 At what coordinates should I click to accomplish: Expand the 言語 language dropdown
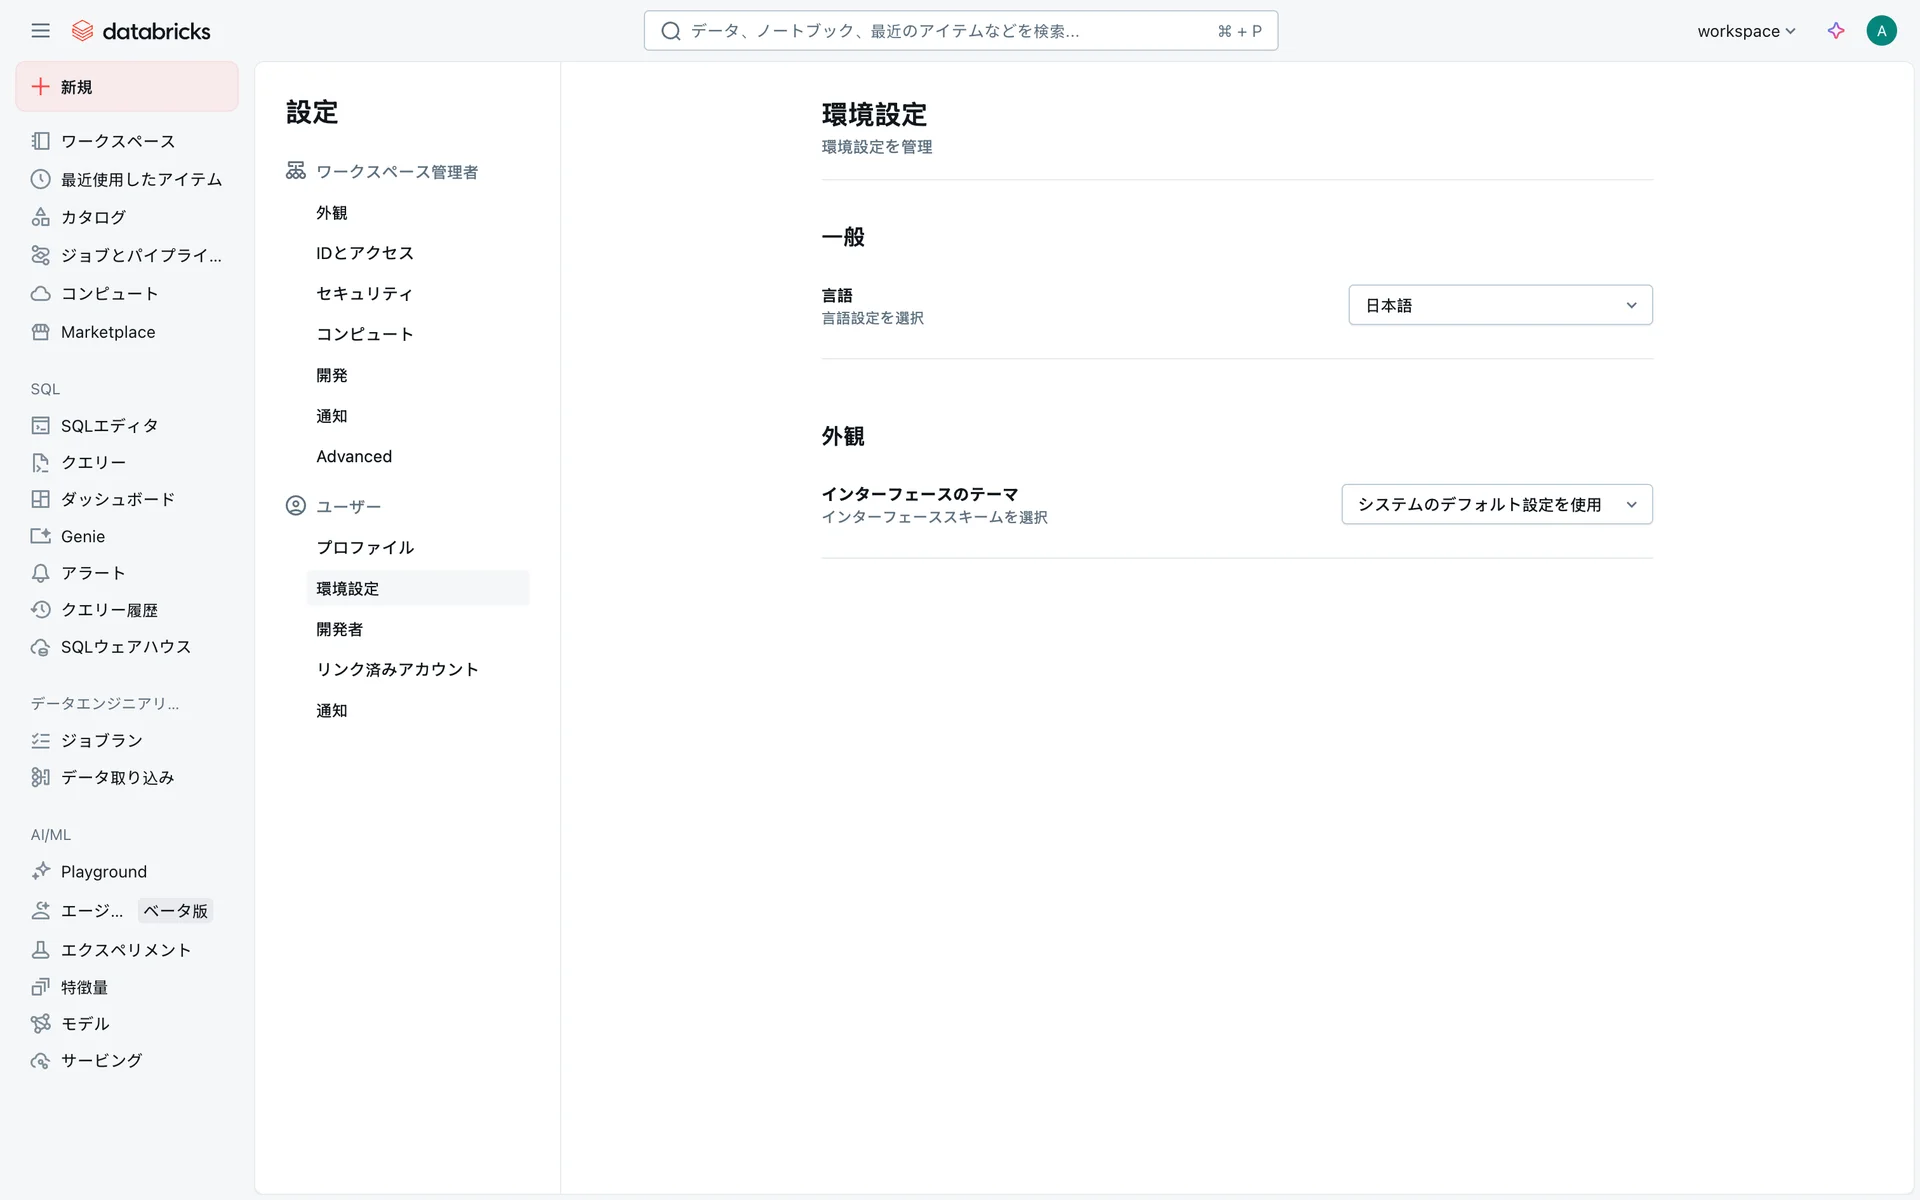1500,305
